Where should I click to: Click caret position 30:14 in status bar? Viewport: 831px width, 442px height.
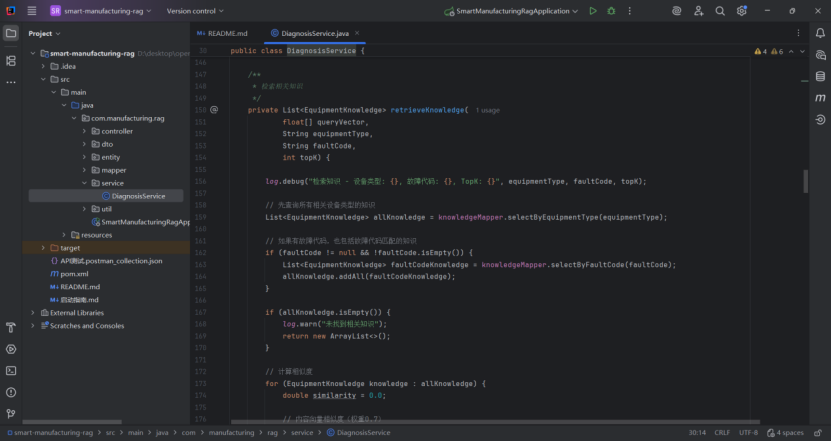coord(697,432)
